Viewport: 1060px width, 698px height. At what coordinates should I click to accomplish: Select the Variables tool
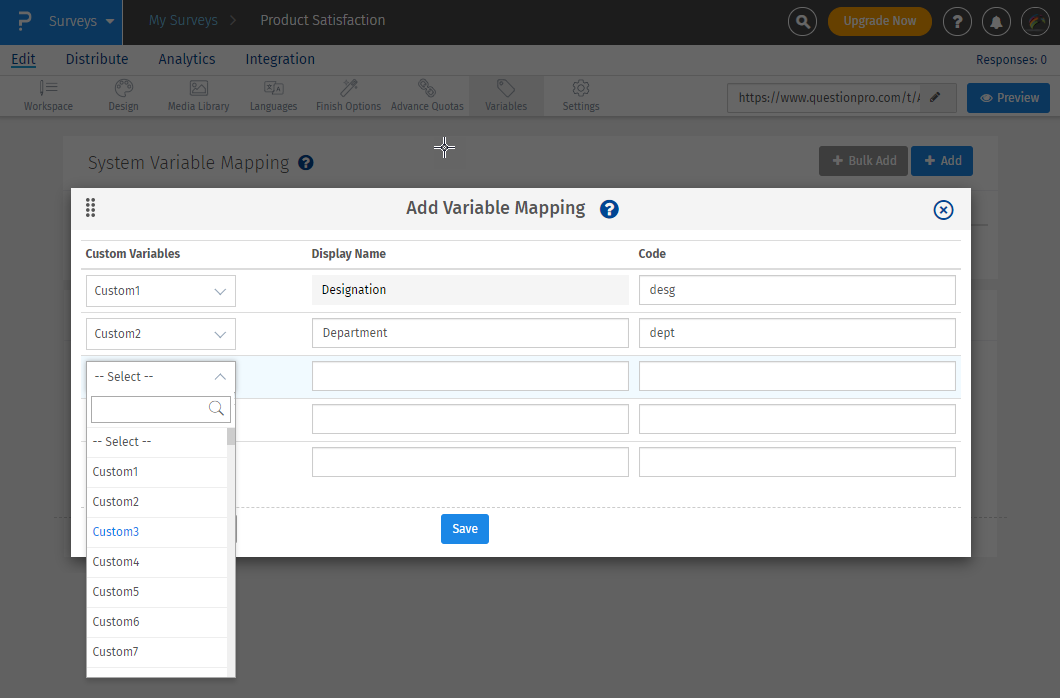point(505,95)
